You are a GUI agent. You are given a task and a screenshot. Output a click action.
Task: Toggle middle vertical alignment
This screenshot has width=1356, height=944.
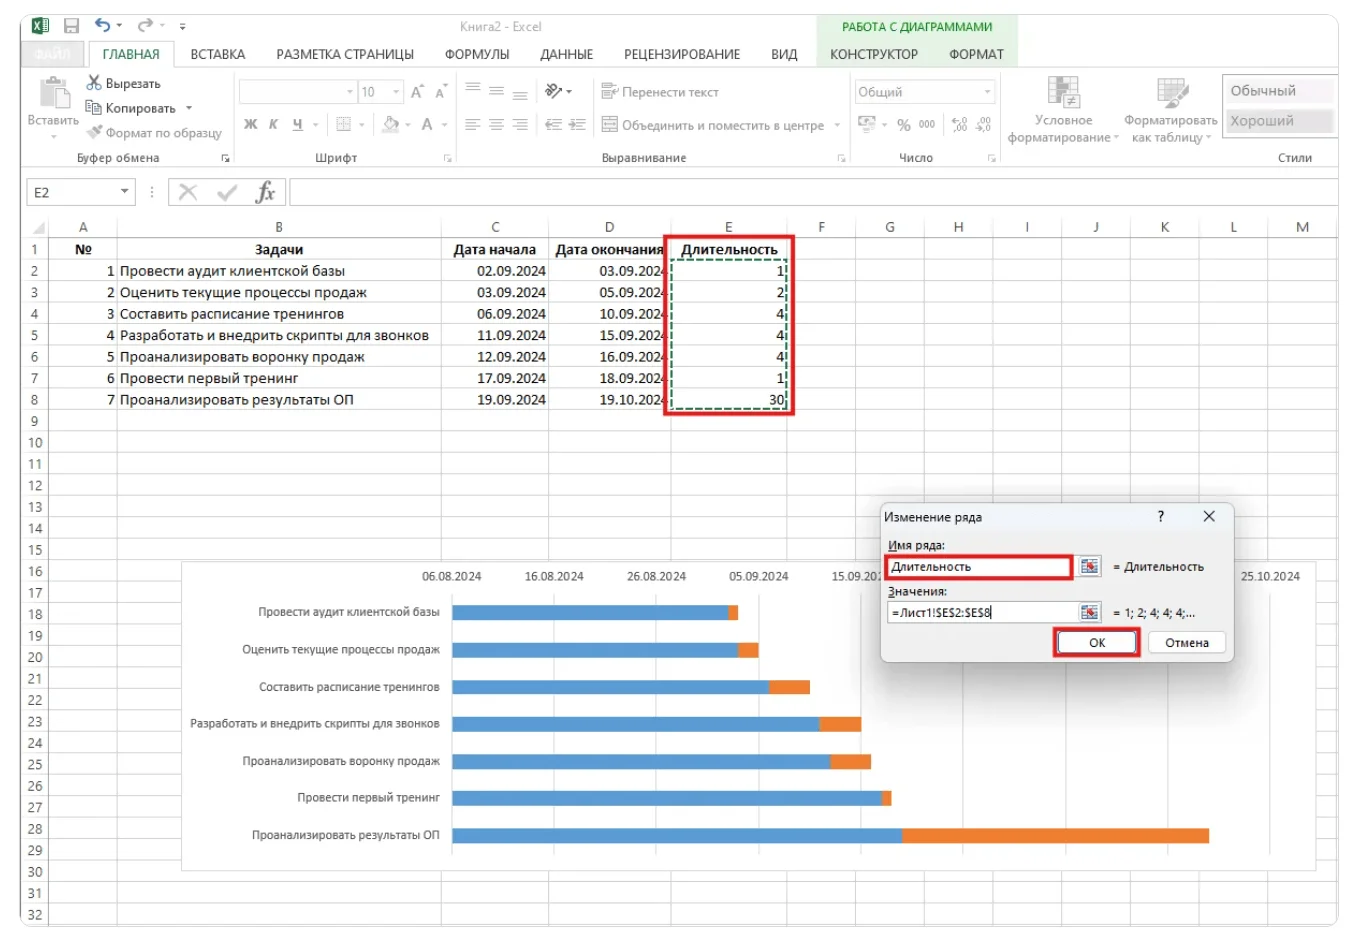[496, 91]
